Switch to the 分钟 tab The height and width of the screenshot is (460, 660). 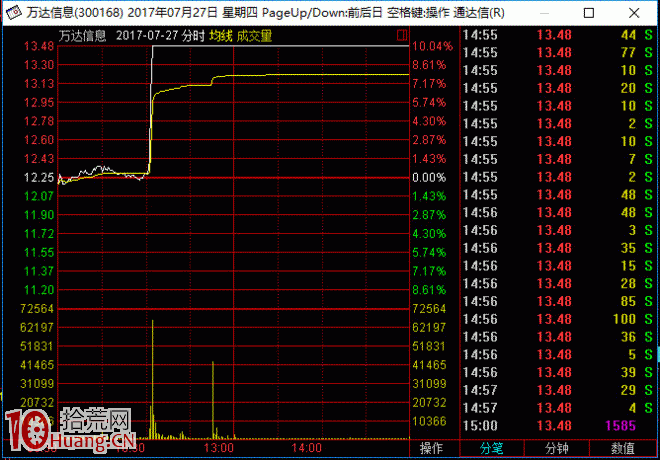(x=556, y=448)
